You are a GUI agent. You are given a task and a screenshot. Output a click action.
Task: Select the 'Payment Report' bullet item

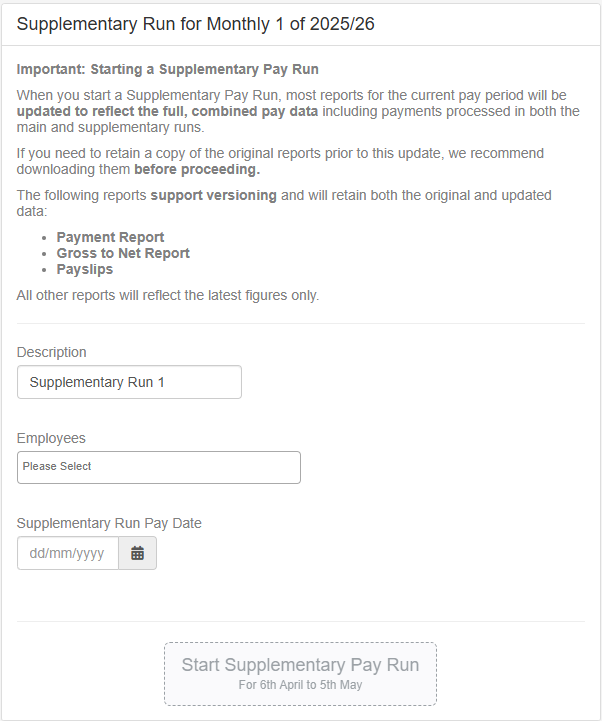[110, 237]
